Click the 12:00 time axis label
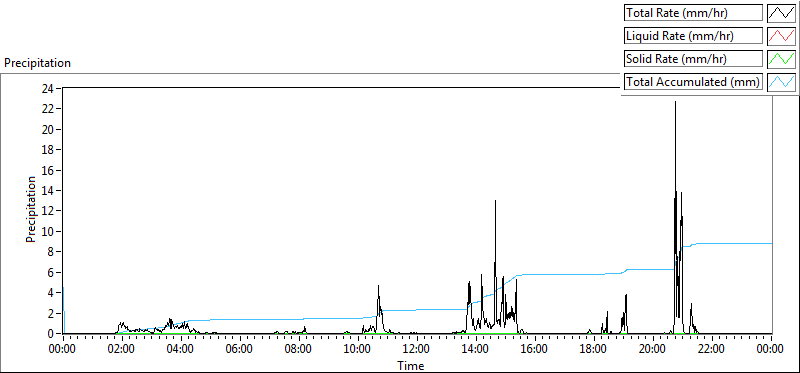This screenshot has width=800, height=373. pos(417,350)
